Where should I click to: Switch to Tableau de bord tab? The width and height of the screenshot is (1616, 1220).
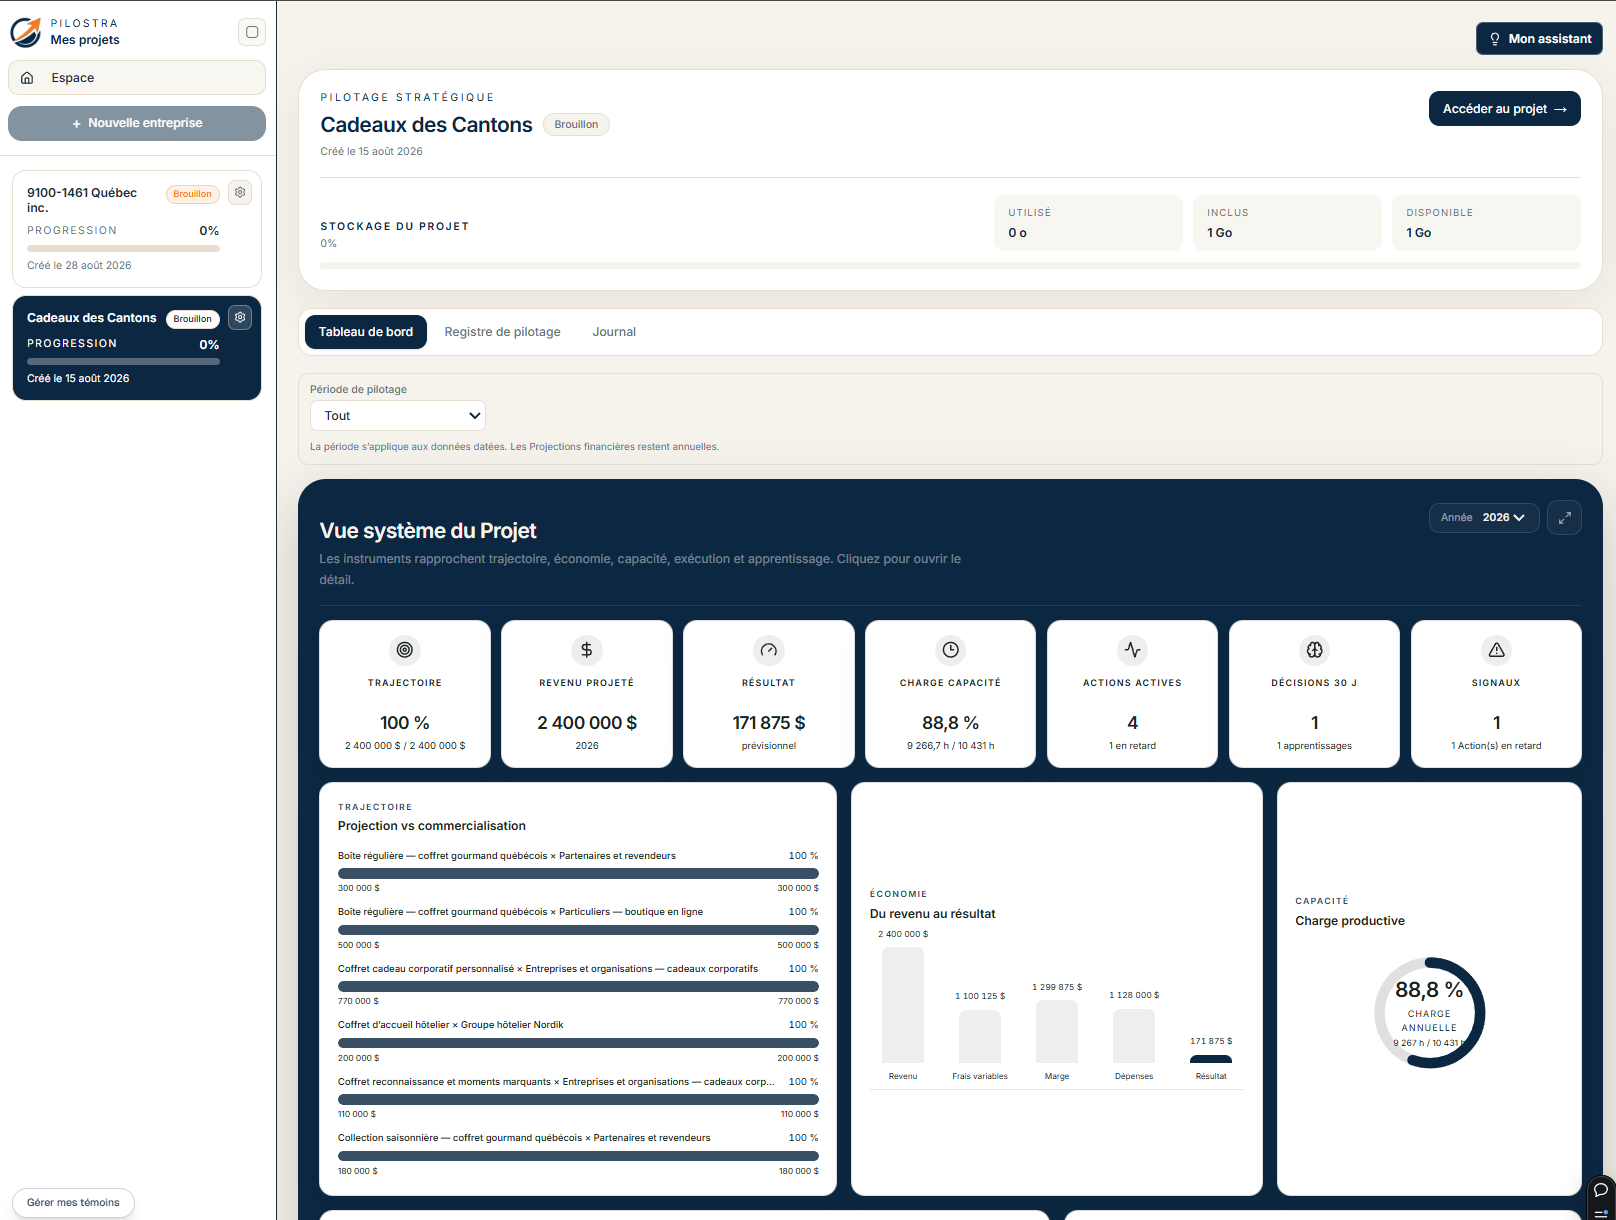pos(366,332)
